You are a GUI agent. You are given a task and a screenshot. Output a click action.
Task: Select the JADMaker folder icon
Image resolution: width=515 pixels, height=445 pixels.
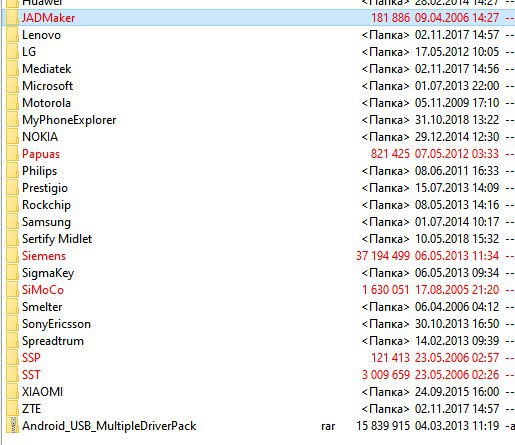coord(12,18)
